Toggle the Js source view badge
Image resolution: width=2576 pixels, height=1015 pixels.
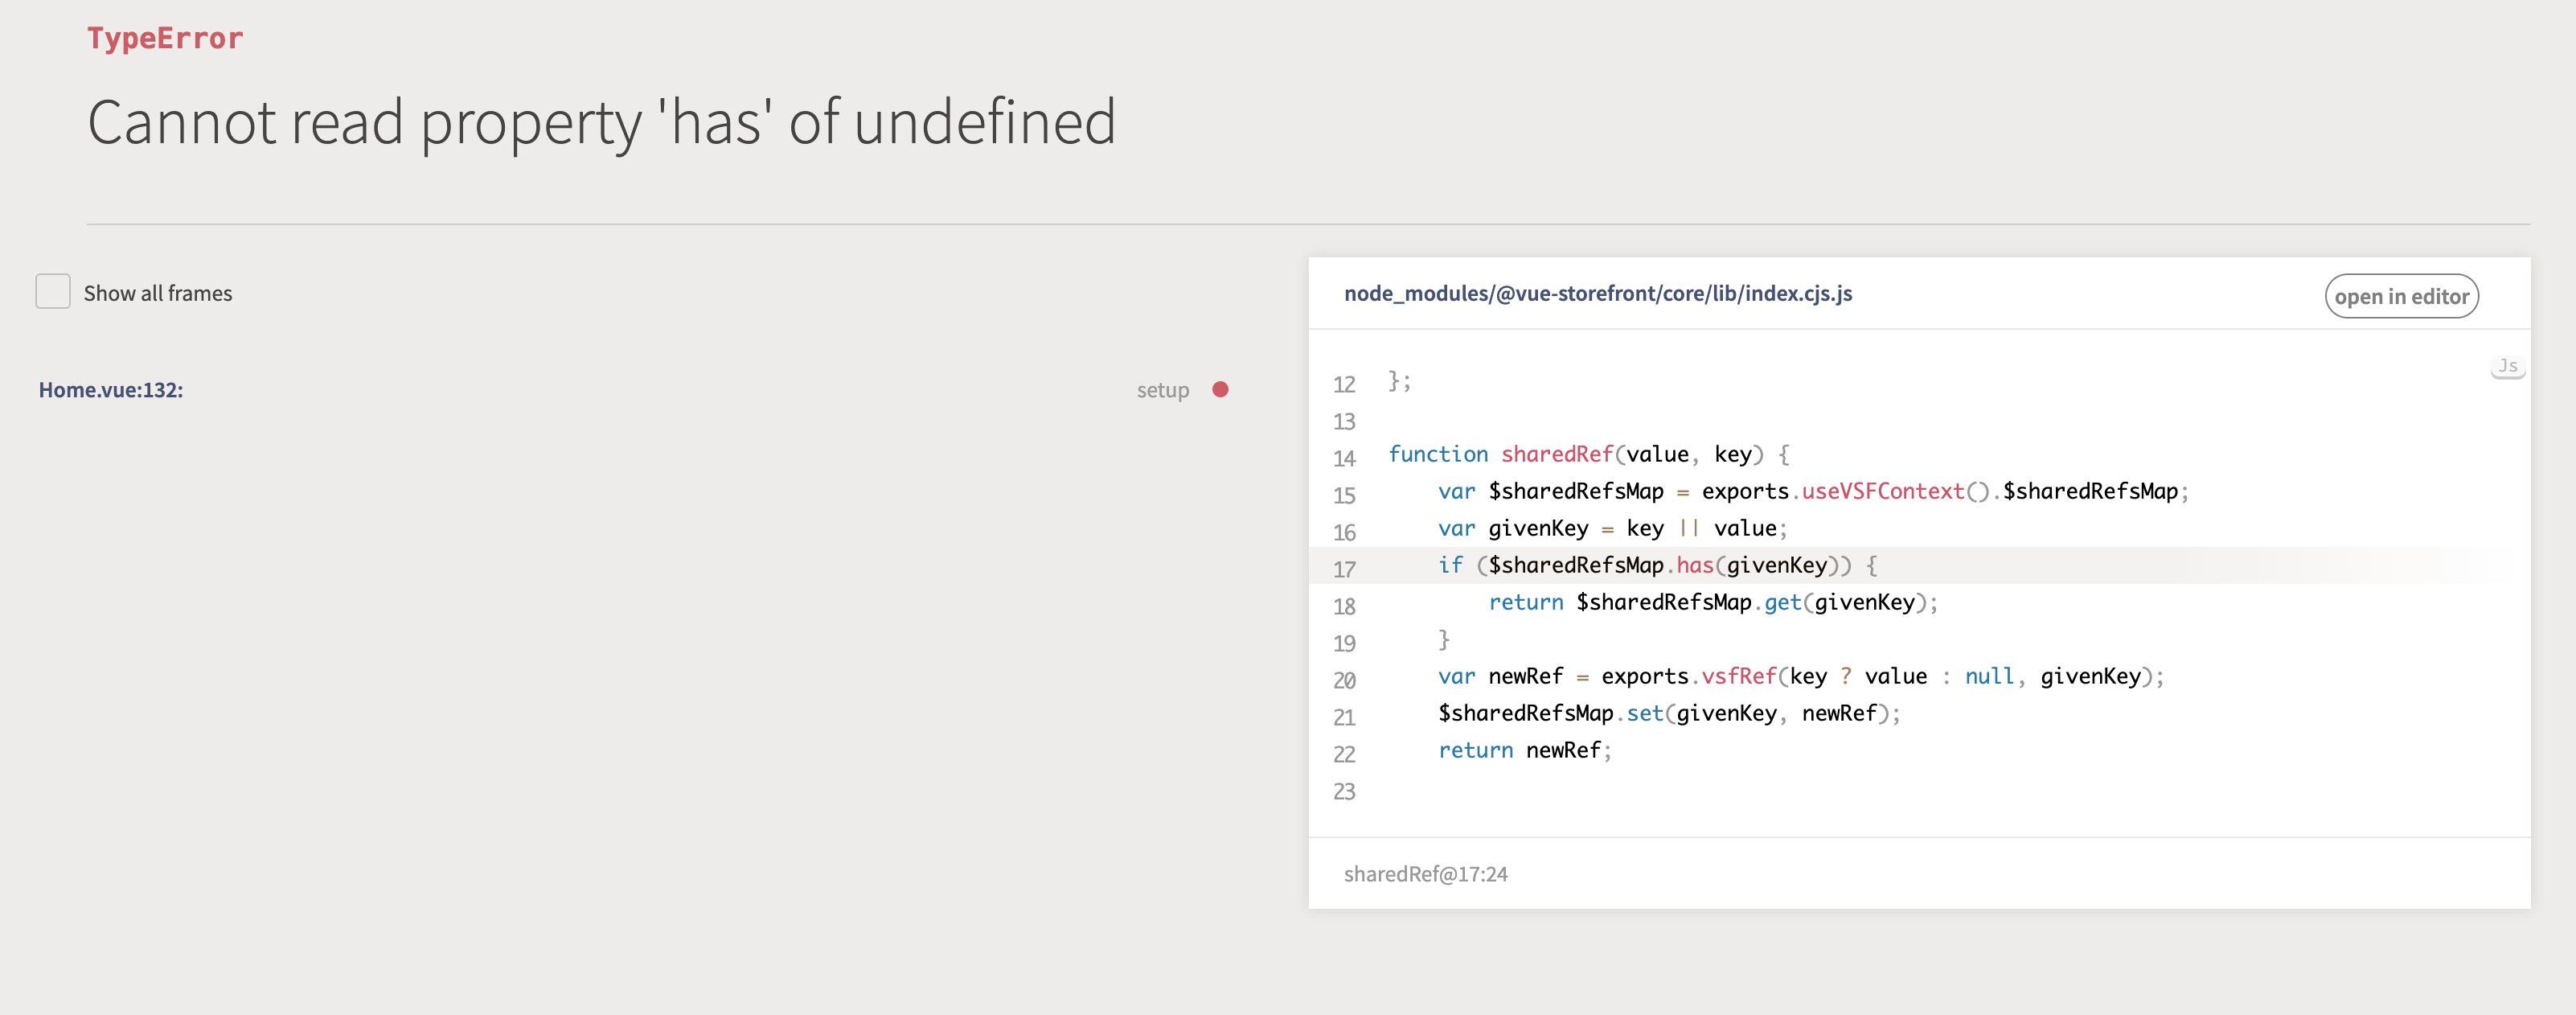[2508, 366]
